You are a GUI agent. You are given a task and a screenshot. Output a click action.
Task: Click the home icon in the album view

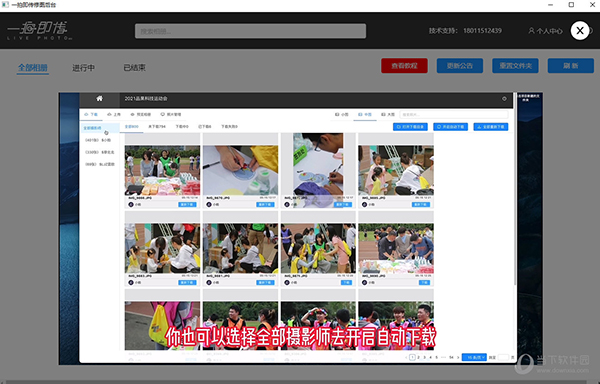pyautogui.click(x=99, y=99)
